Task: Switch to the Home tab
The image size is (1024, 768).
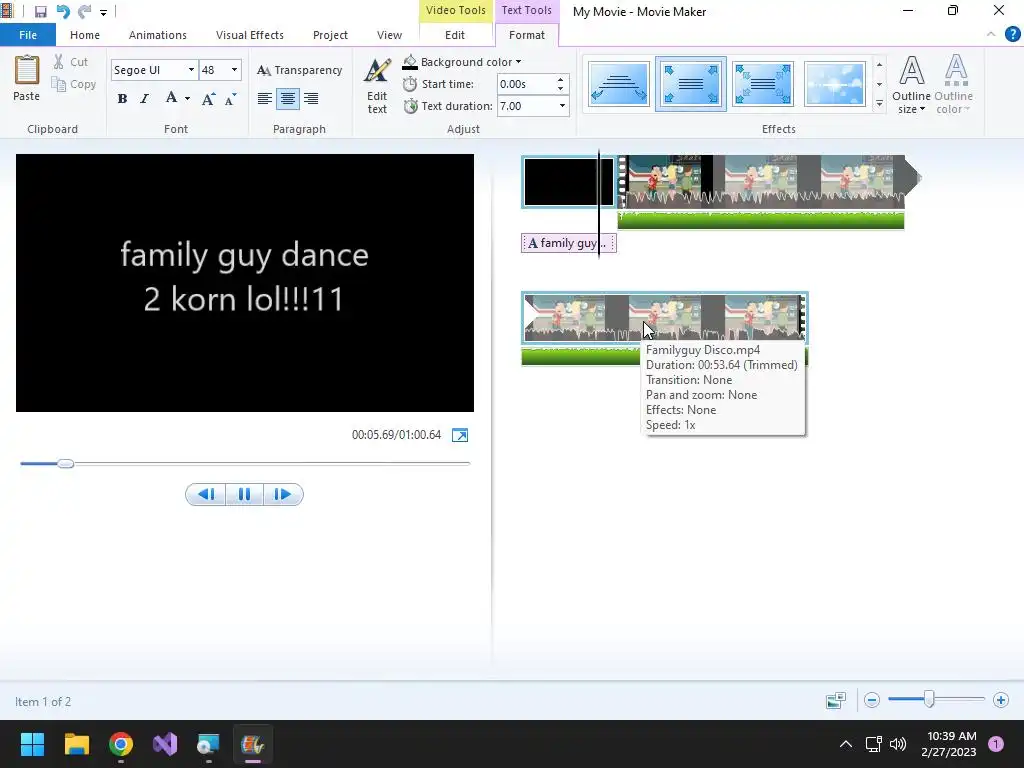Action: [85, 35]
